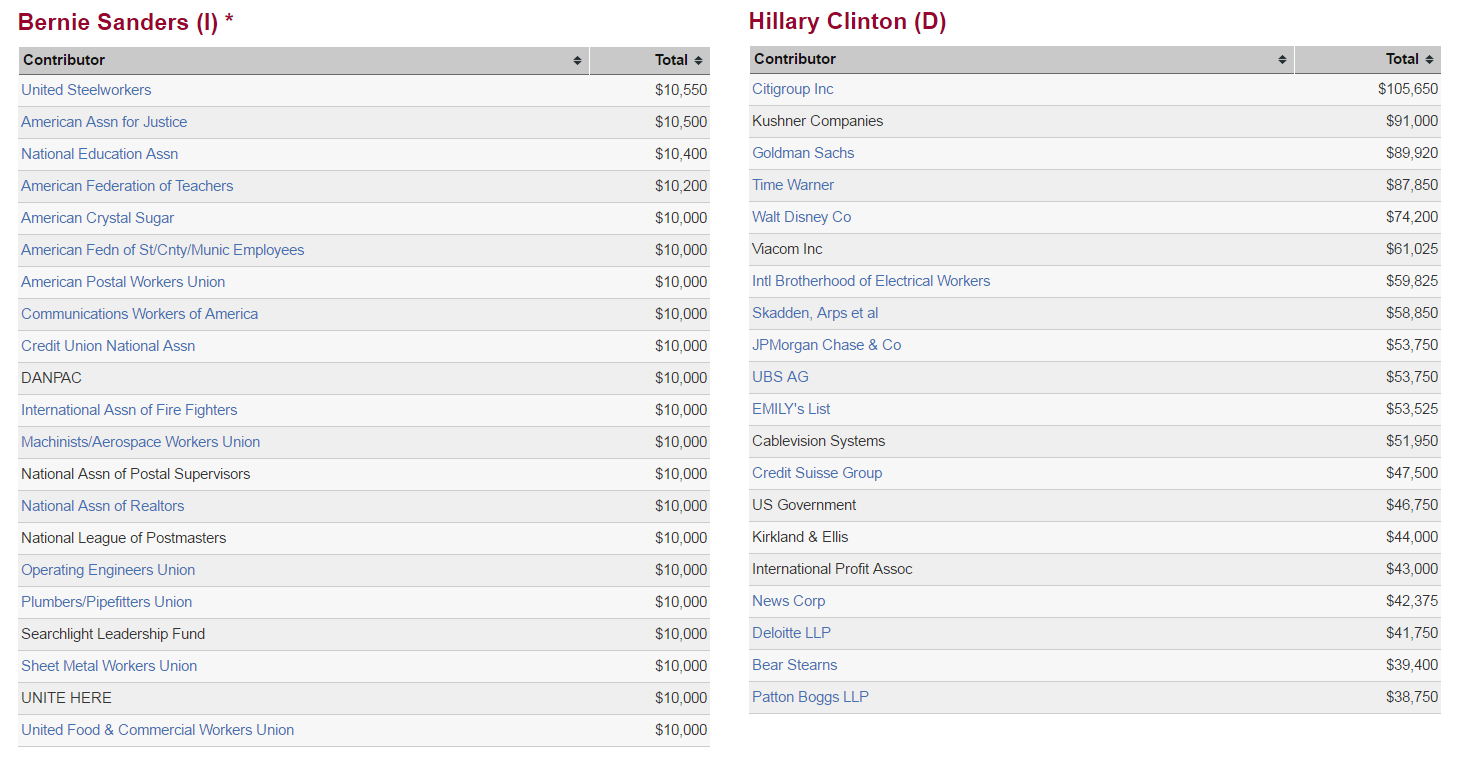Open Operating Engineers Union link
This screenshot has height=775, width=1462.
coord(108,570)
